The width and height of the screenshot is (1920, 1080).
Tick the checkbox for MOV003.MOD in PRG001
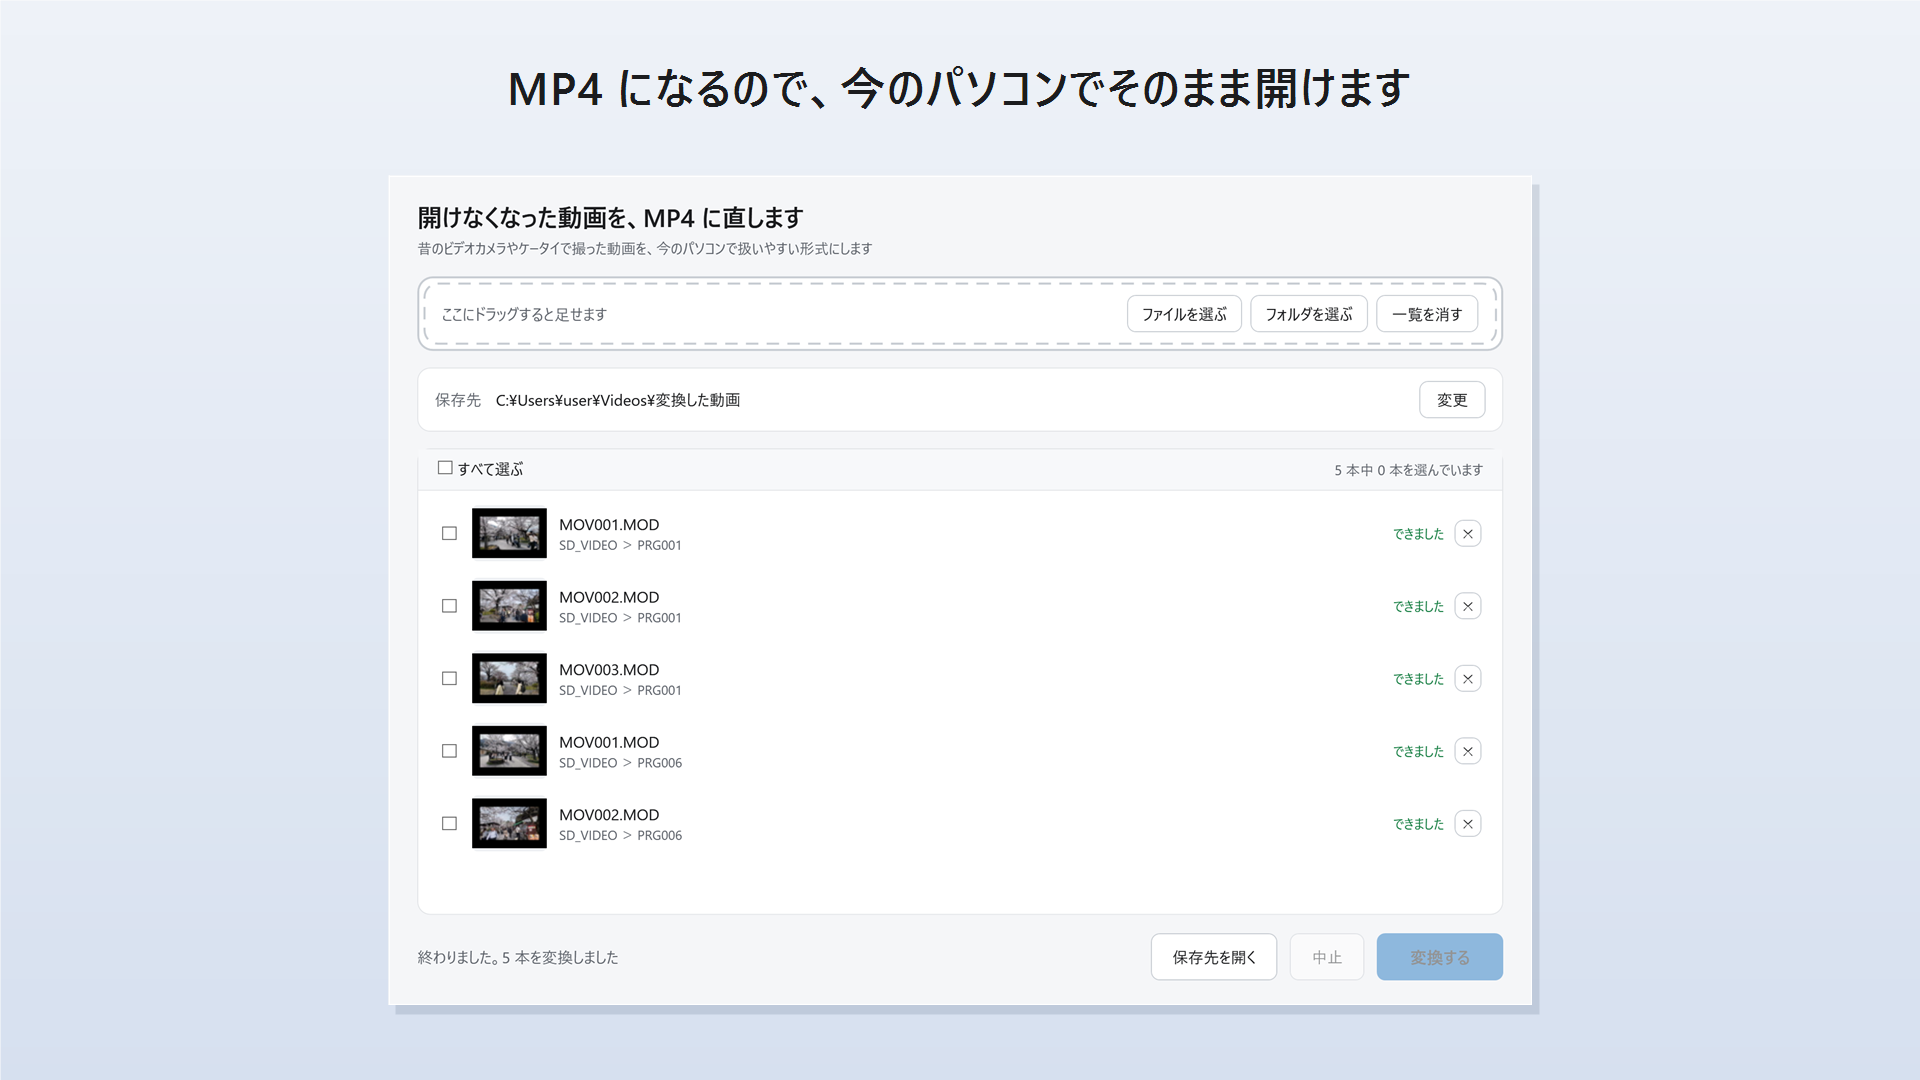(x=449, y=679)
